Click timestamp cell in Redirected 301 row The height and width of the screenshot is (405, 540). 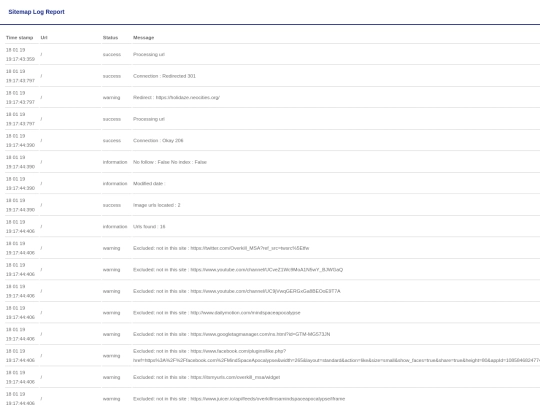coord(20,76)
